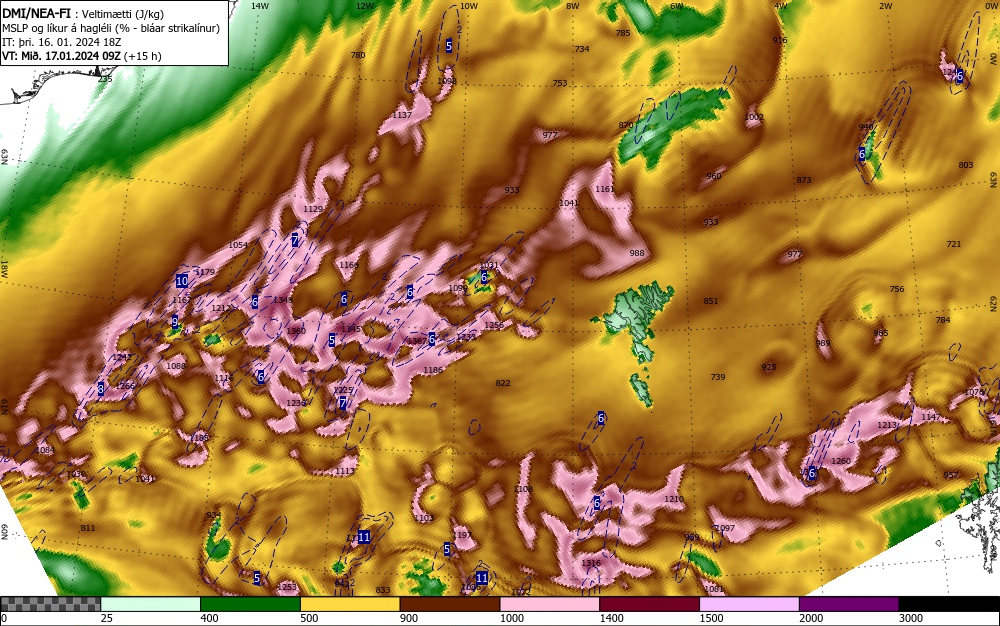
Task: Select the blue hail marker labeled 9
Action: click(175, 323)
